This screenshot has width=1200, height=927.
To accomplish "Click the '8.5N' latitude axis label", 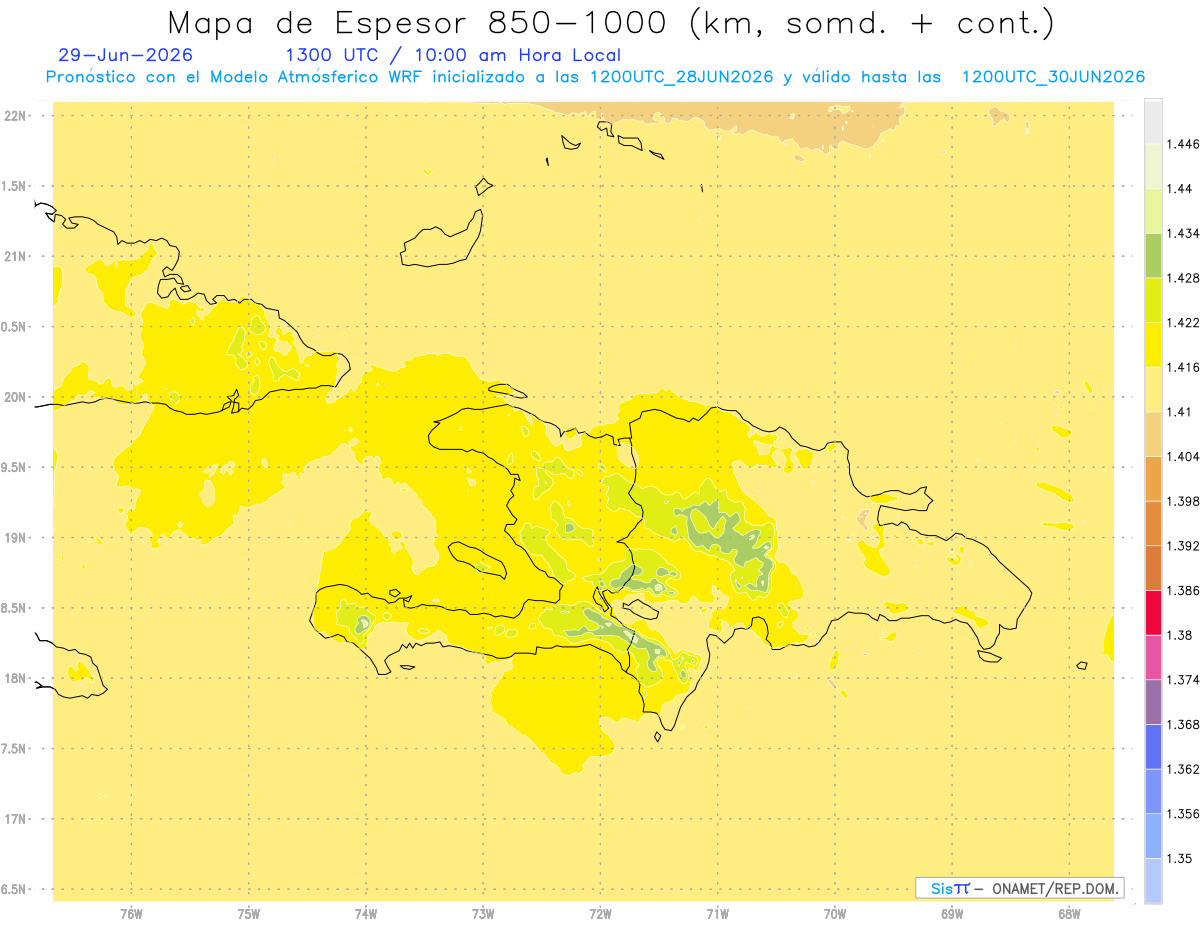I will point(15,608).
